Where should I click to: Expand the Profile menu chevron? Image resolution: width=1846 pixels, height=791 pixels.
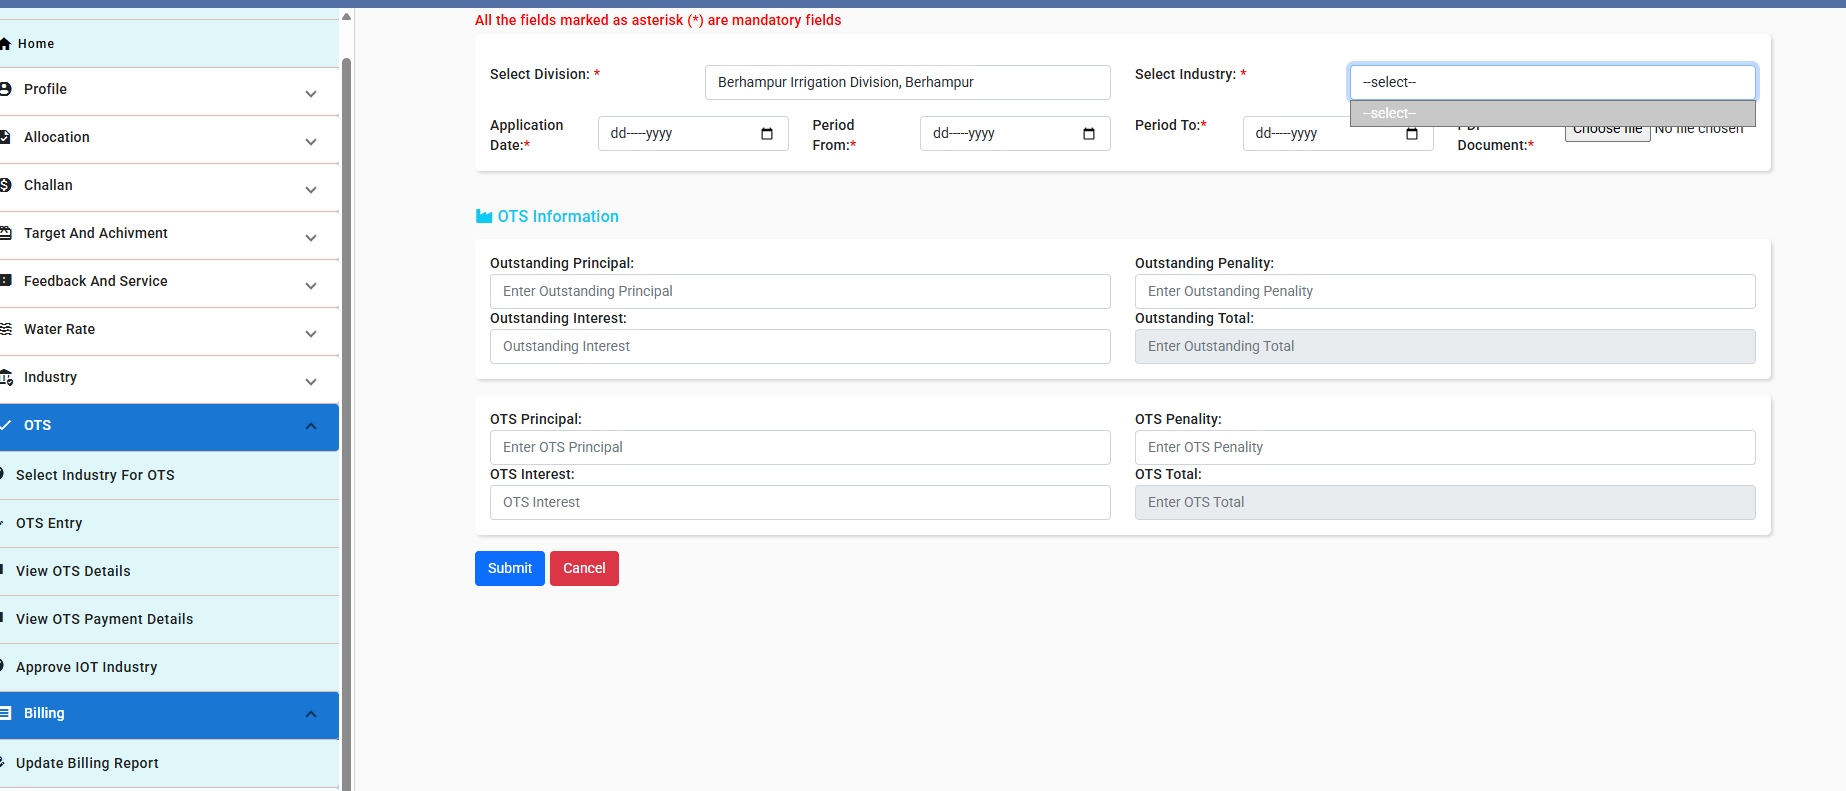point(311,94)
